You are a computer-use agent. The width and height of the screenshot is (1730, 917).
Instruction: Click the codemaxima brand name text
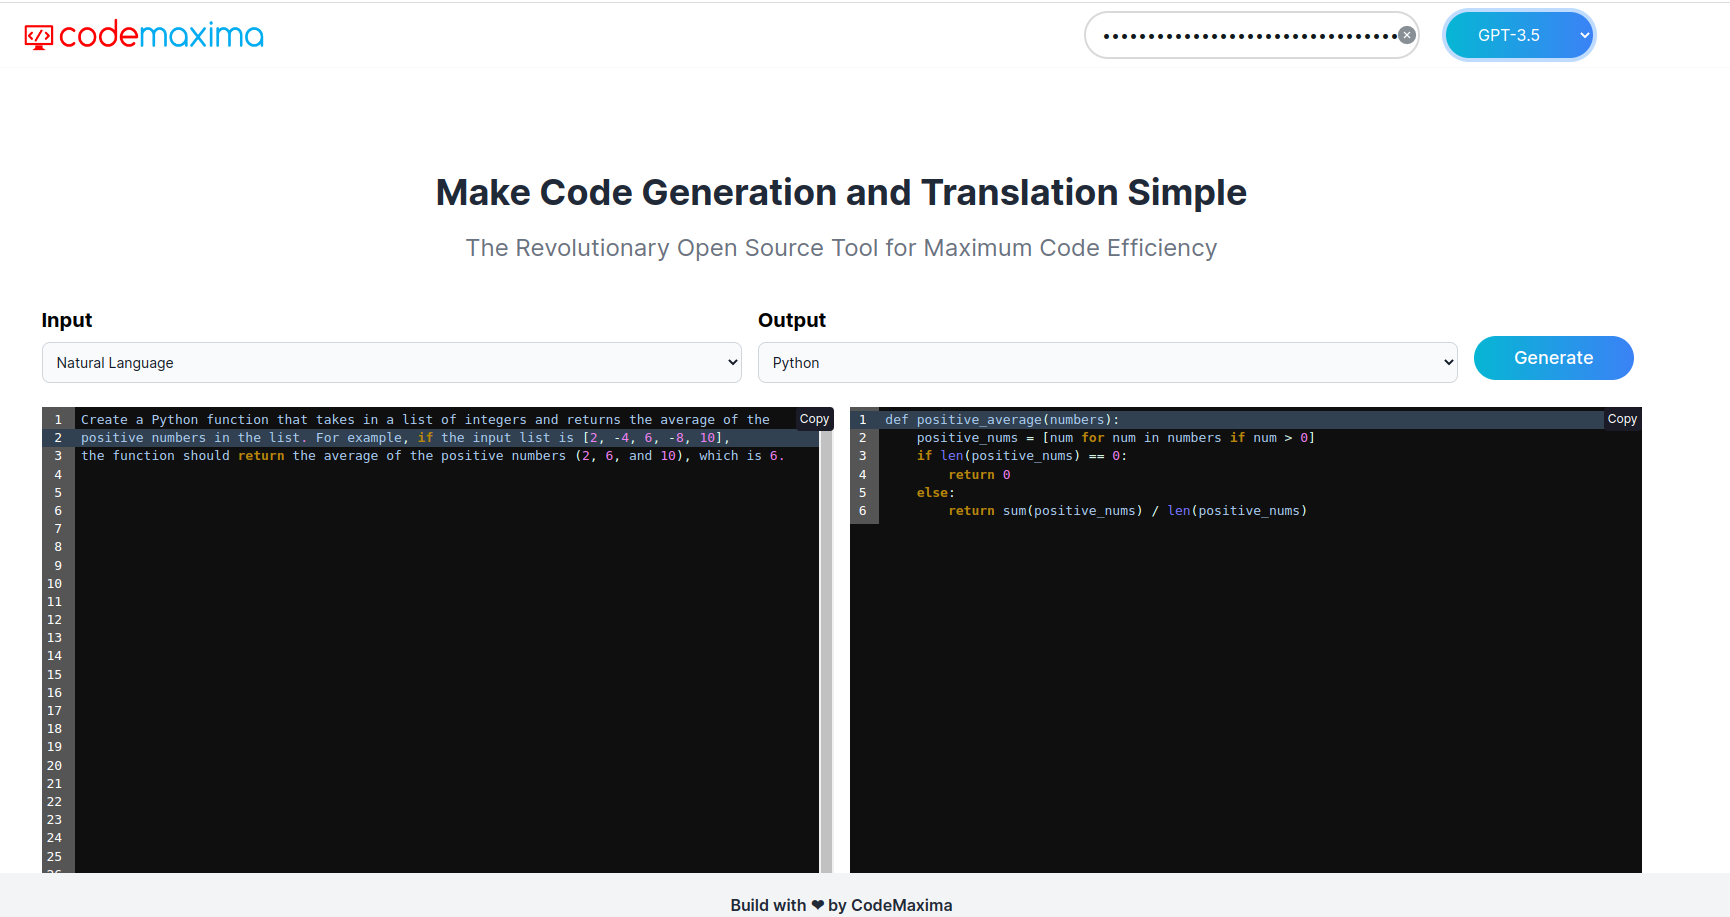[161, 35]
